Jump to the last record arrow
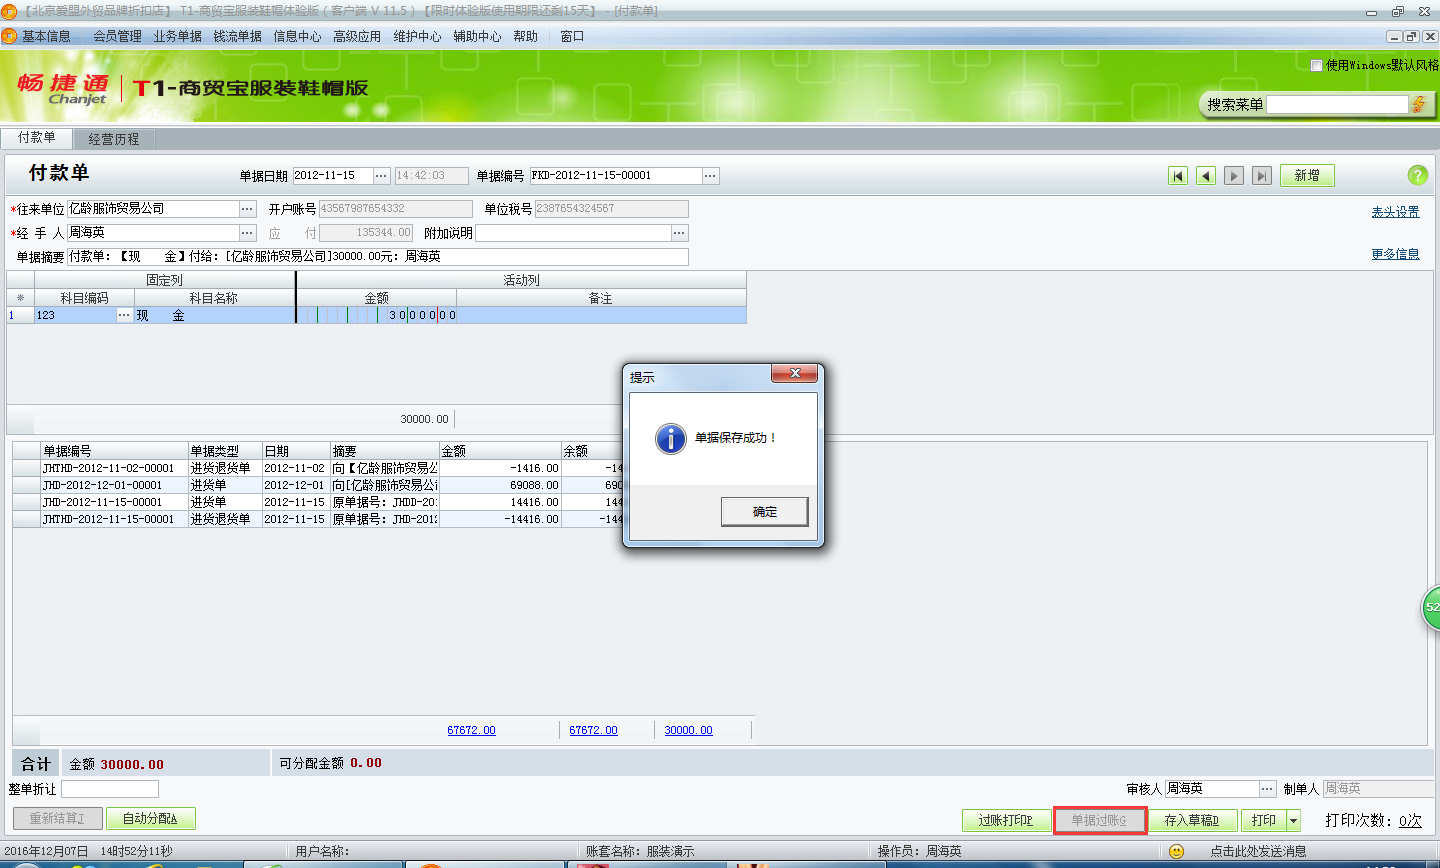 tap(1262, 176)
